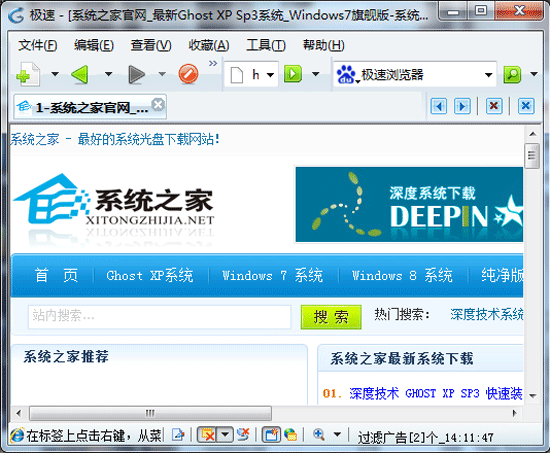Click the vertical scroll up arrow
Image resolution: width=550 pixels, height=453 pixels.
click(532, 134)
